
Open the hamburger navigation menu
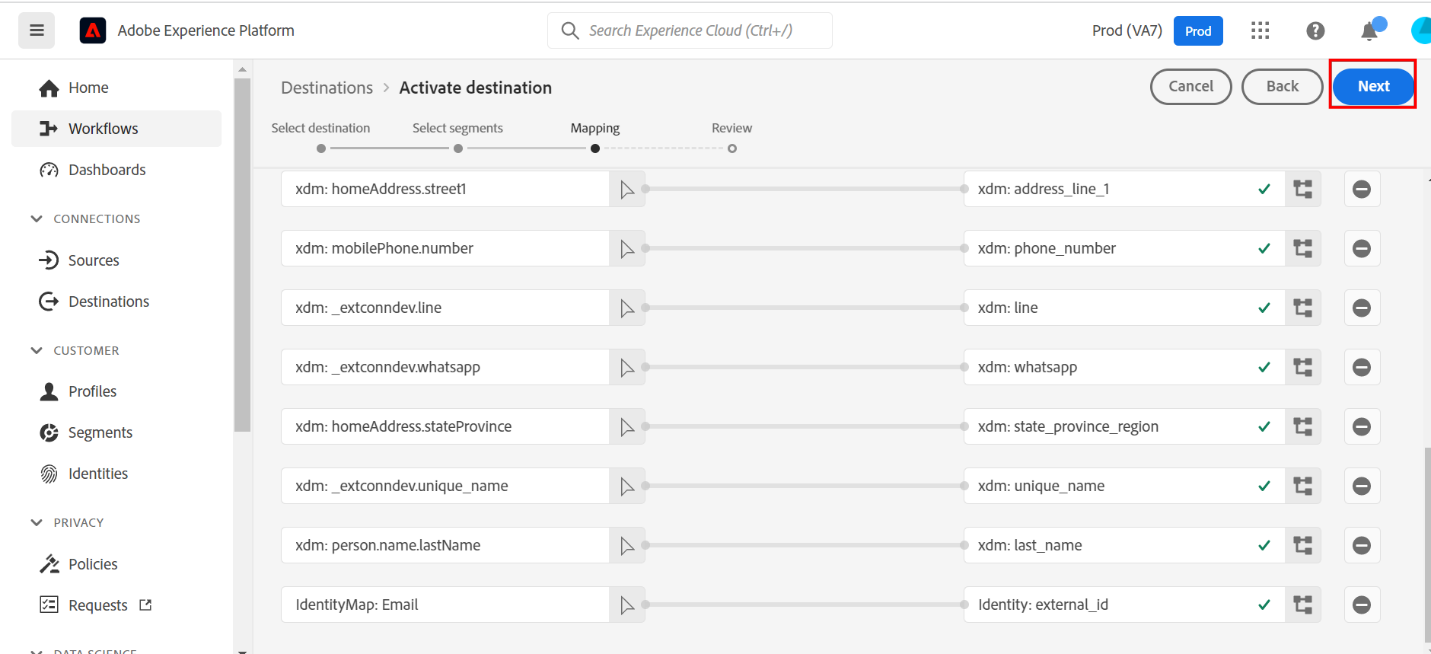pyautogui.click(x=37, y=31)
